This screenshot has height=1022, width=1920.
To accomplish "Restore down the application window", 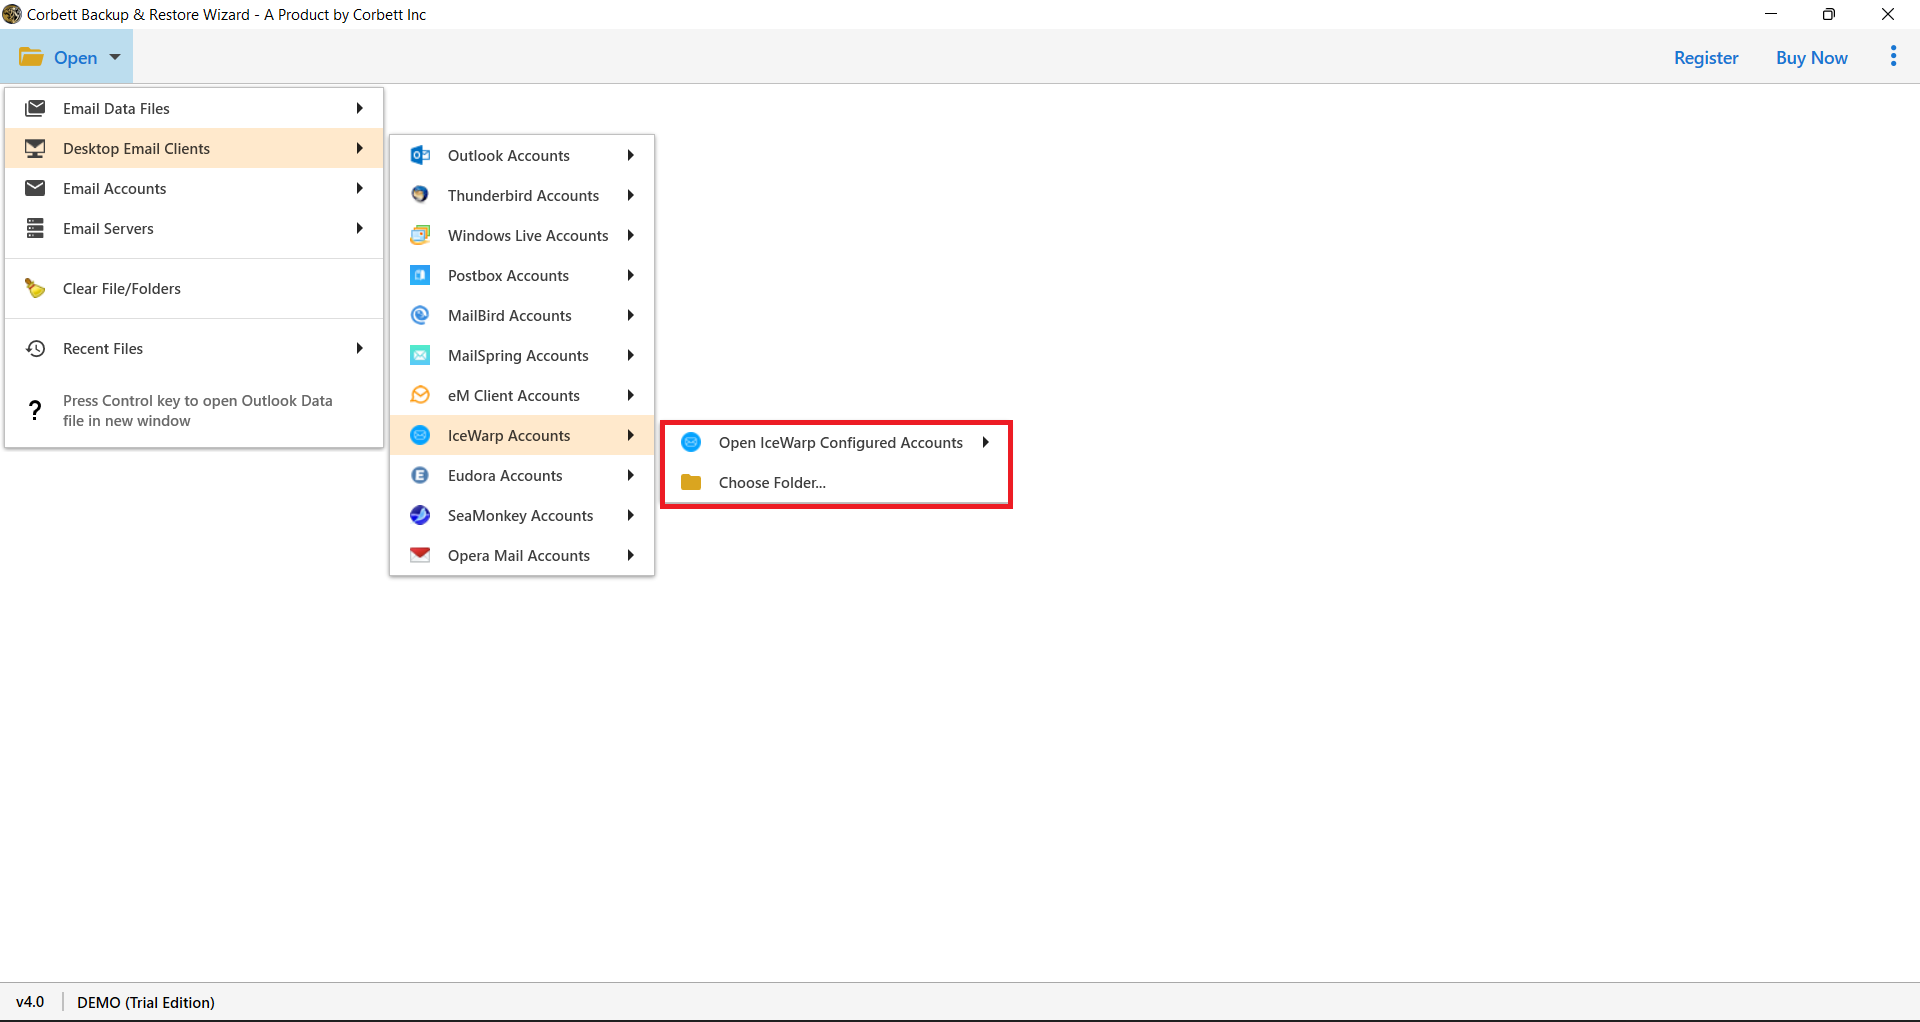I will [1829, 14].
